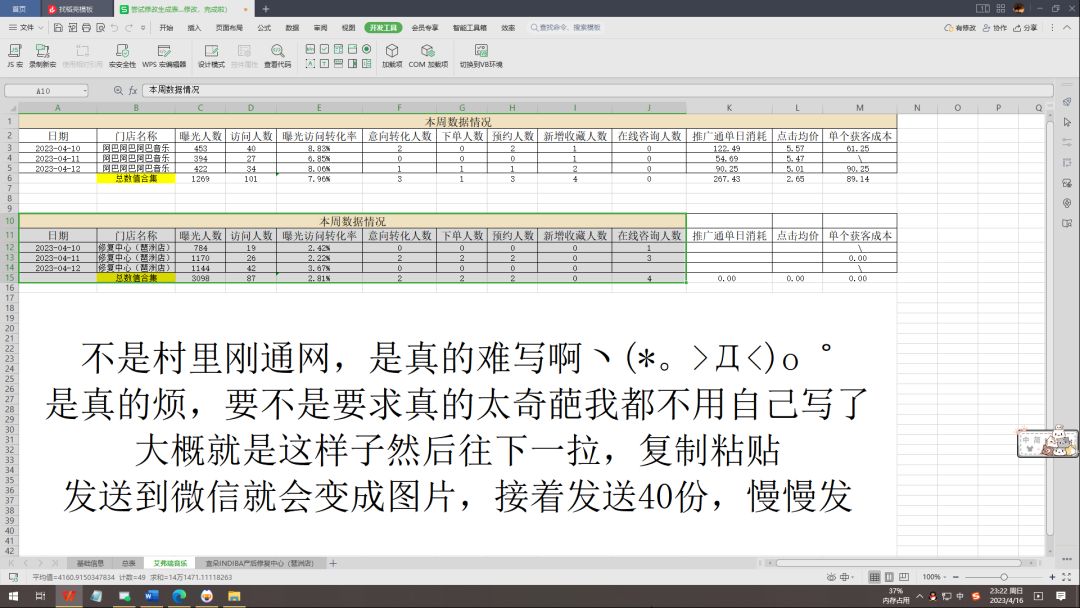Open 加载项 add-ins
The image size is (1080, 608).
[x=392, y=55]
